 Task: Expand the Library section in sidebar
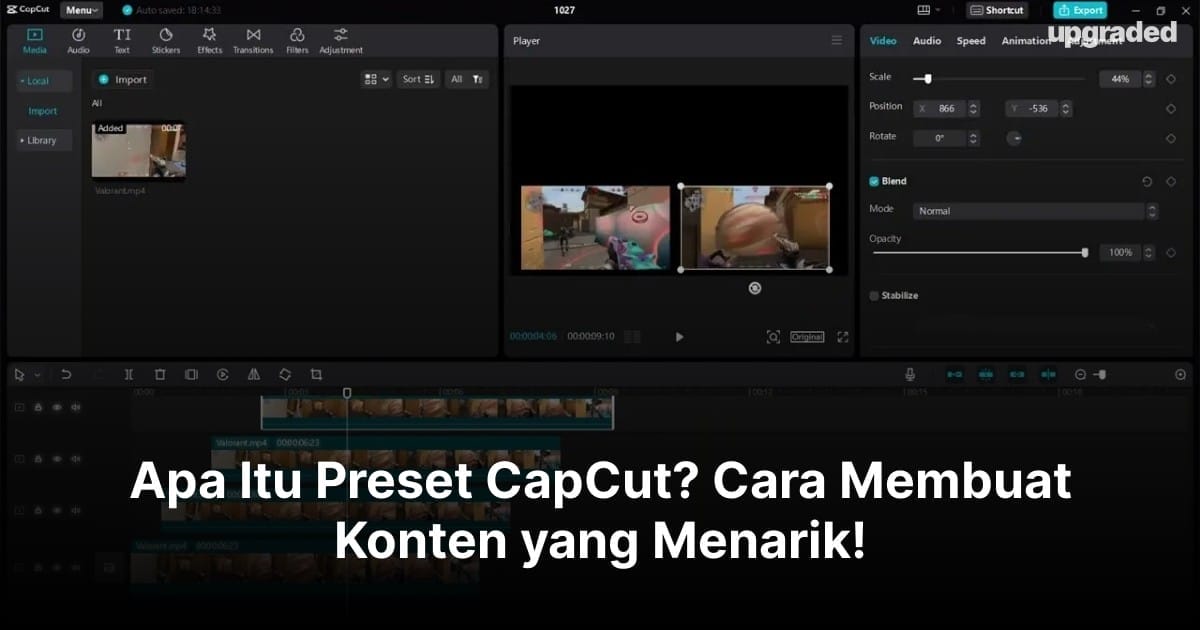[42, 140]
